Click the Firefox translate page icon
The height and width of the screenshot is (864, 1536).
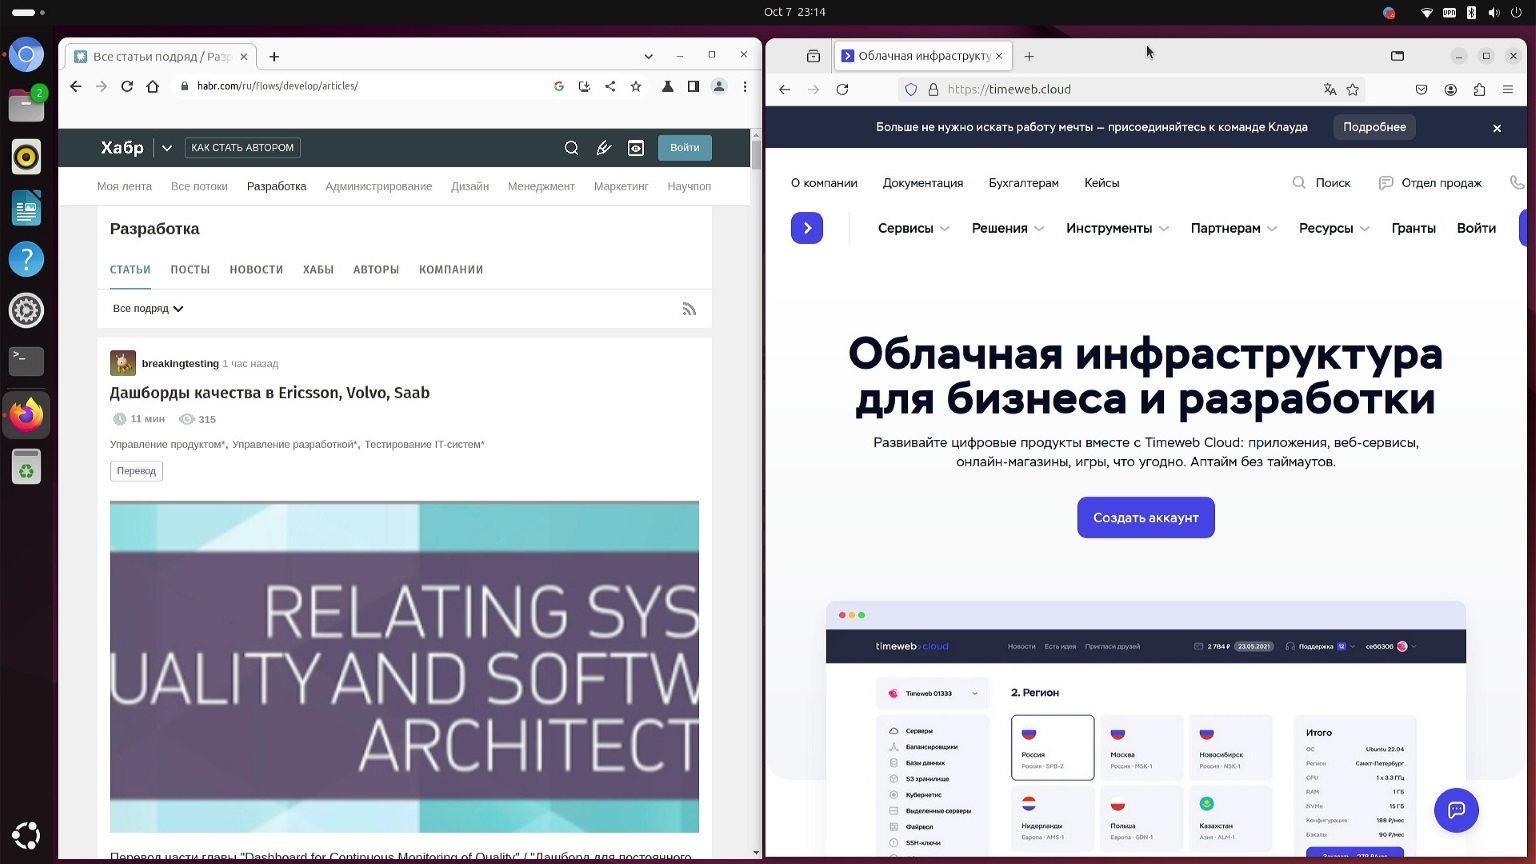[1329, 89]
